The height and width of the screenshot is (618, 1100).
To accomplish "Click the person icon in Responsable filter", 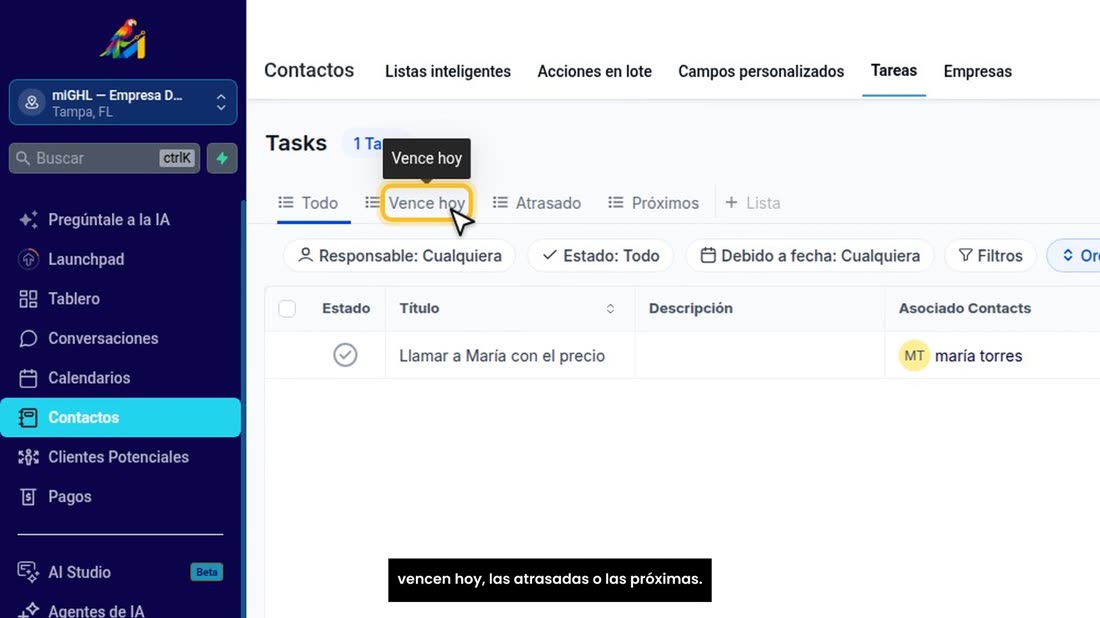I will click(x=305, y=255).
